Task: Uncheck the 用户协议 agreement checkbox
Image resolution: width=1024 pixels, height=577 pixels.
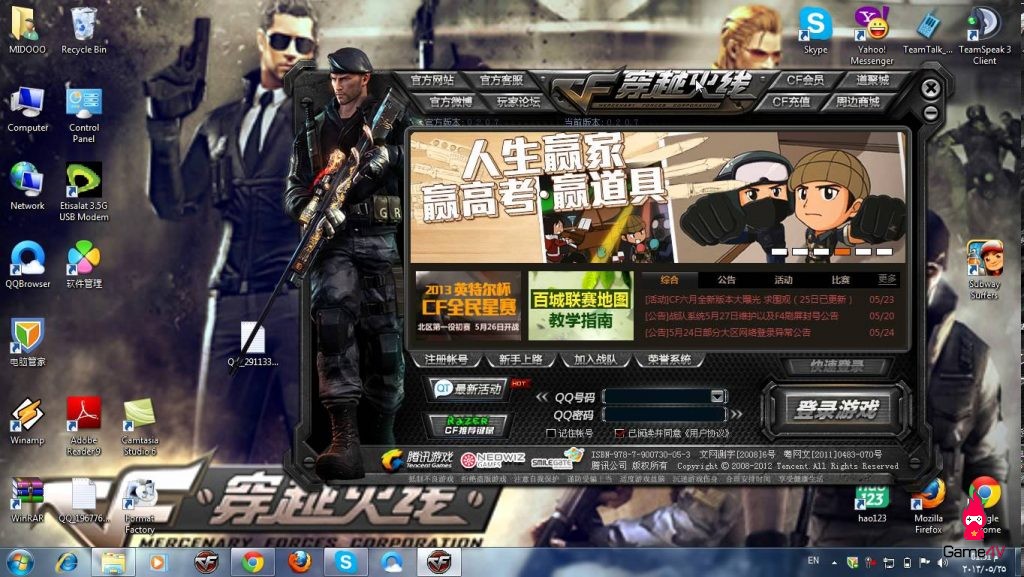Action: (x=619, y=433)
